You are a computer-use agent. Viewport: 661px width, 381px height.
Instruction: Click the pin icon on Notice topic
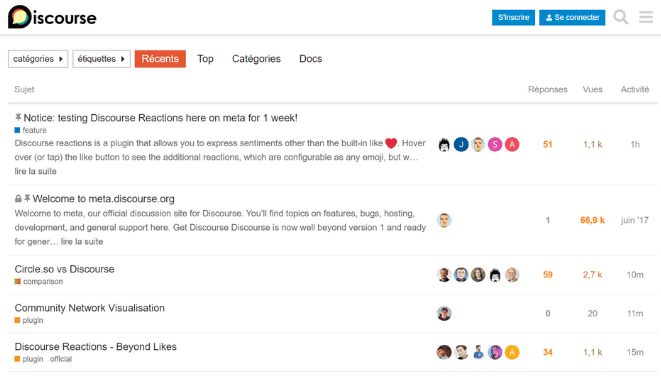click(x=18, y=118)
